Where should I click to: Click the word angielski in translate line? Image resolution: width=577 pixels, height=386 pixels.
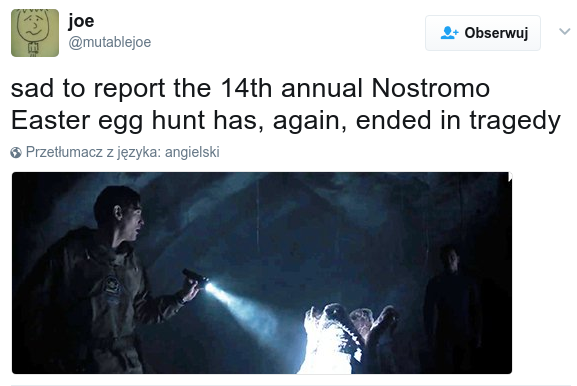192,152
